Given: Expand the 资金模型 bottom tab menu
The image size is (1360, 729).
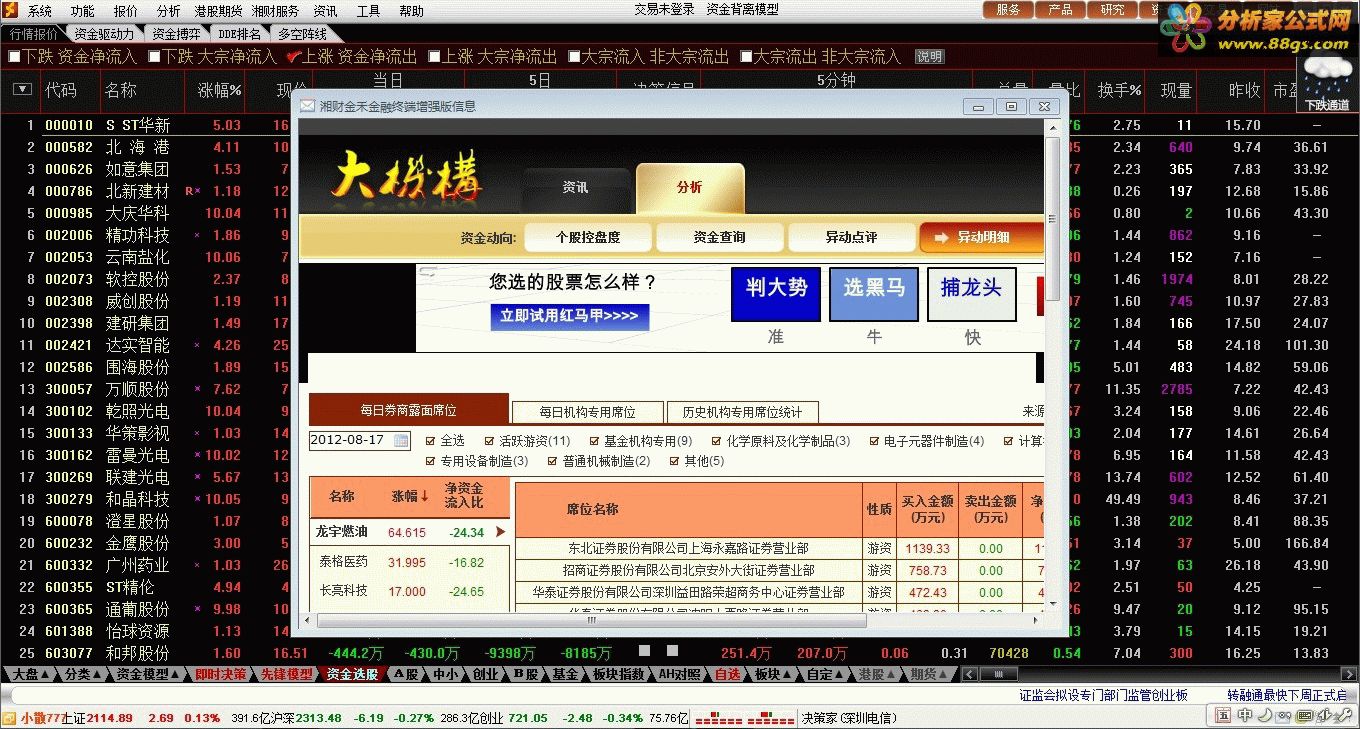Looking at the screenshot, I should pyautogui.click(x=176, y=675).
